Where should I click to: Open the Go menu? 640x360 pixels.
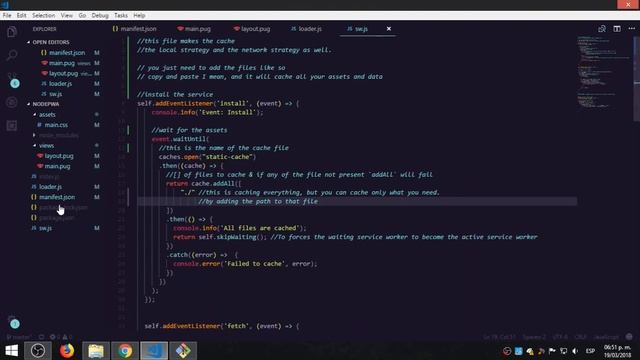click(x=82, y=16)
